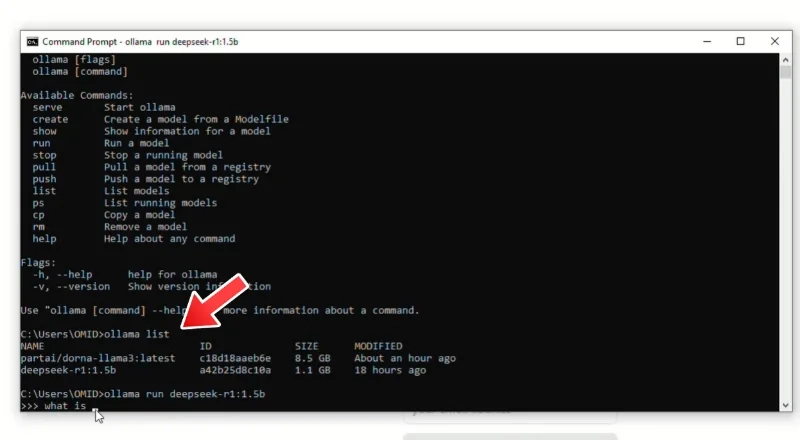Click at the '>>> what is' prompt line
This screenshot has height=440, width=800.
click(x=54, y=406)
